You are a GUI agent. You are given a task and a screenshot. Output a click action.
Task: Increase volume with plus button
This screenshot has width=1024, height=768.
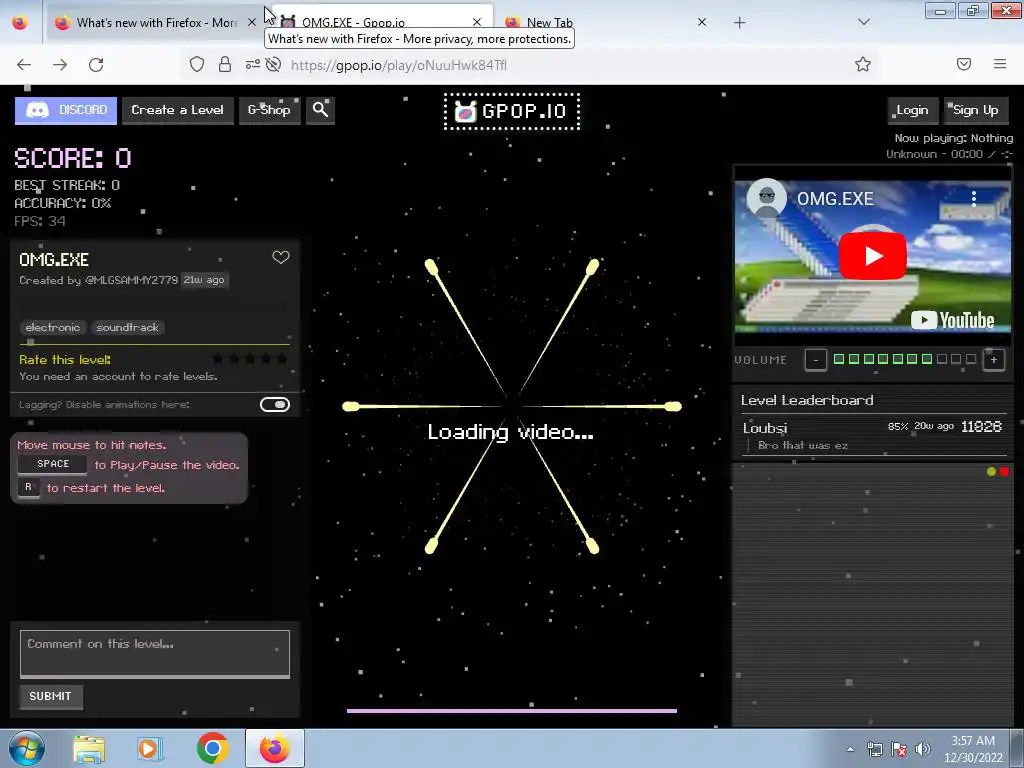[994, 360]
